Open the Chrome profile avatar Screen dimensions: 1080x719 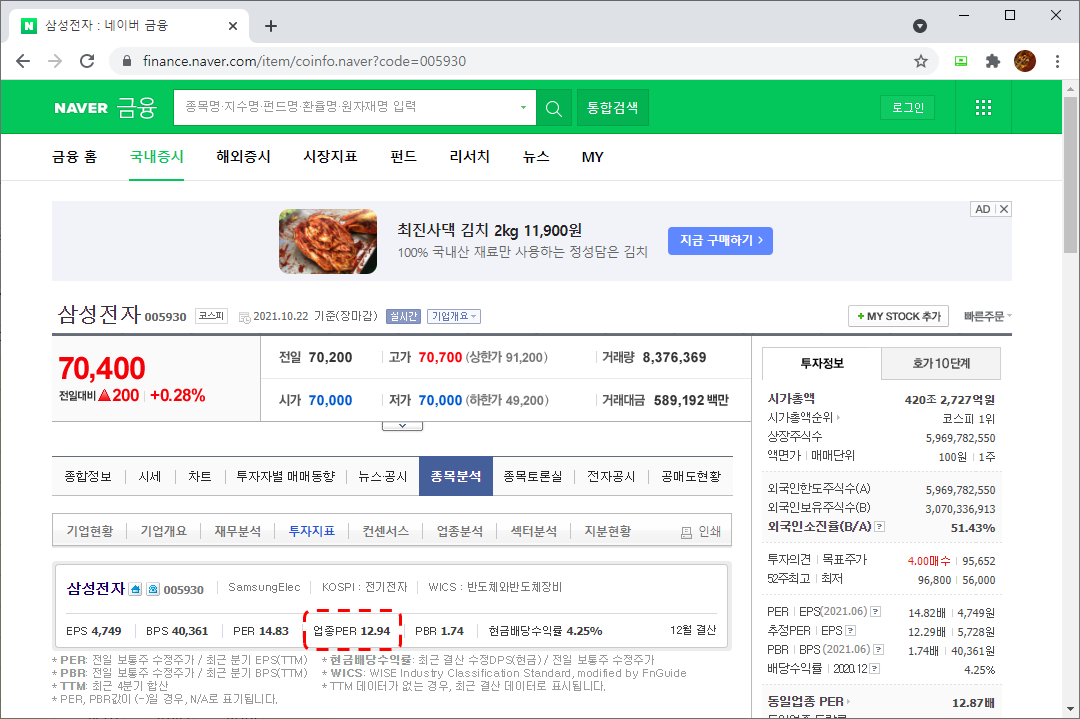click(x=1025, y=61)
